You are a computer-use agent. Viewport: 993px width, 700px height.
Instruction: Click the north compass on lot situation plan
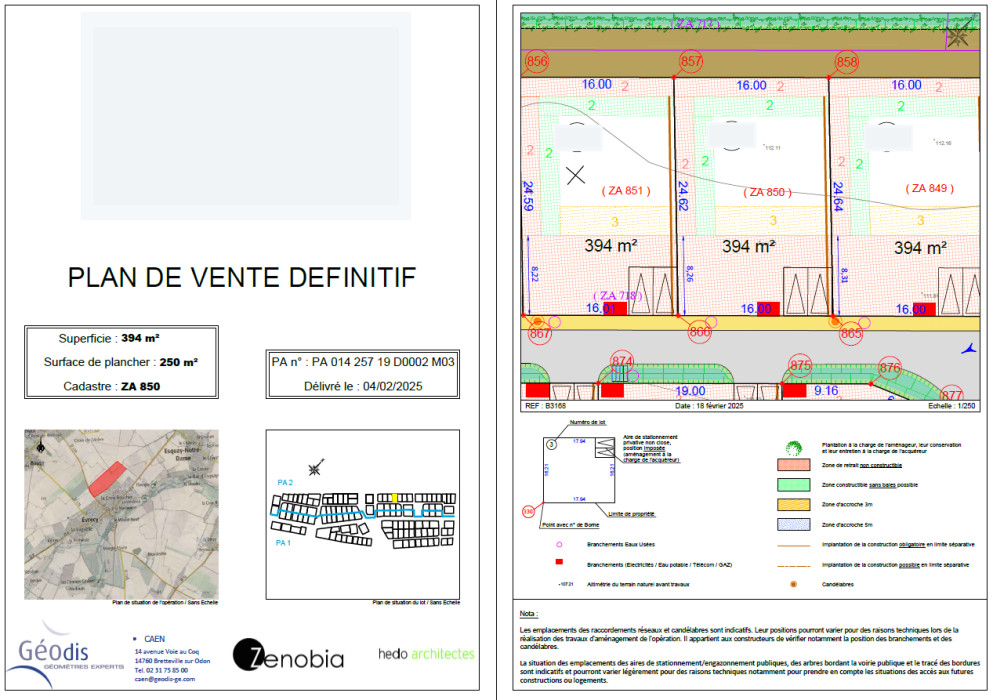316,467
